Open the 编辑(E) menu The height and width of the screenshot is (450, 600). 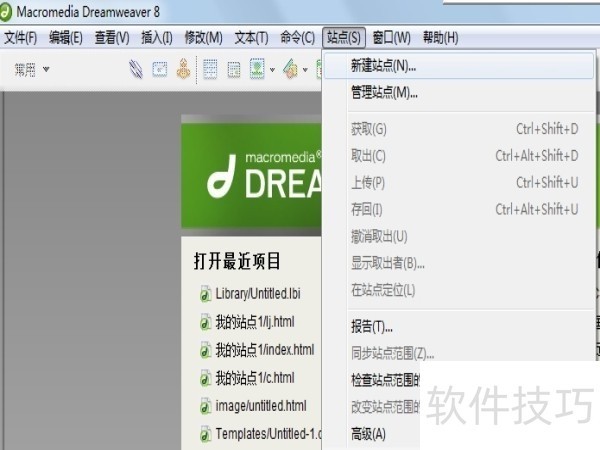point(66,38)
